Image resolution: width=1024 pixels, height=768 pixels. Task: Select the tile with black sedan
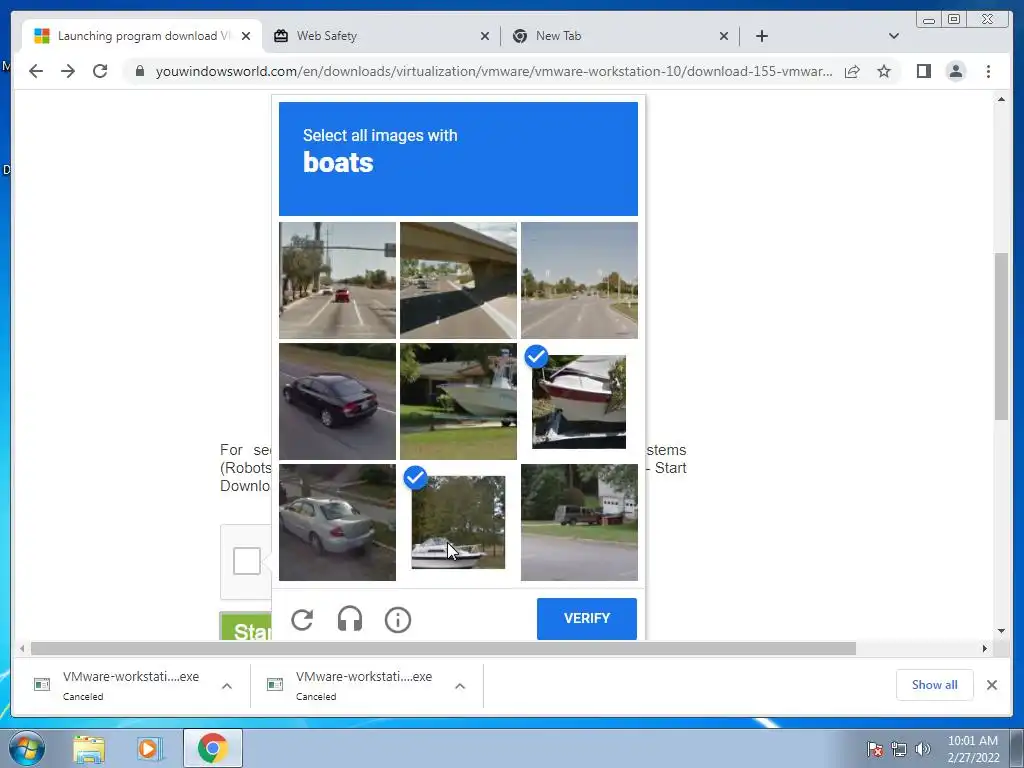pyautogui.click(x=337, y=402)
